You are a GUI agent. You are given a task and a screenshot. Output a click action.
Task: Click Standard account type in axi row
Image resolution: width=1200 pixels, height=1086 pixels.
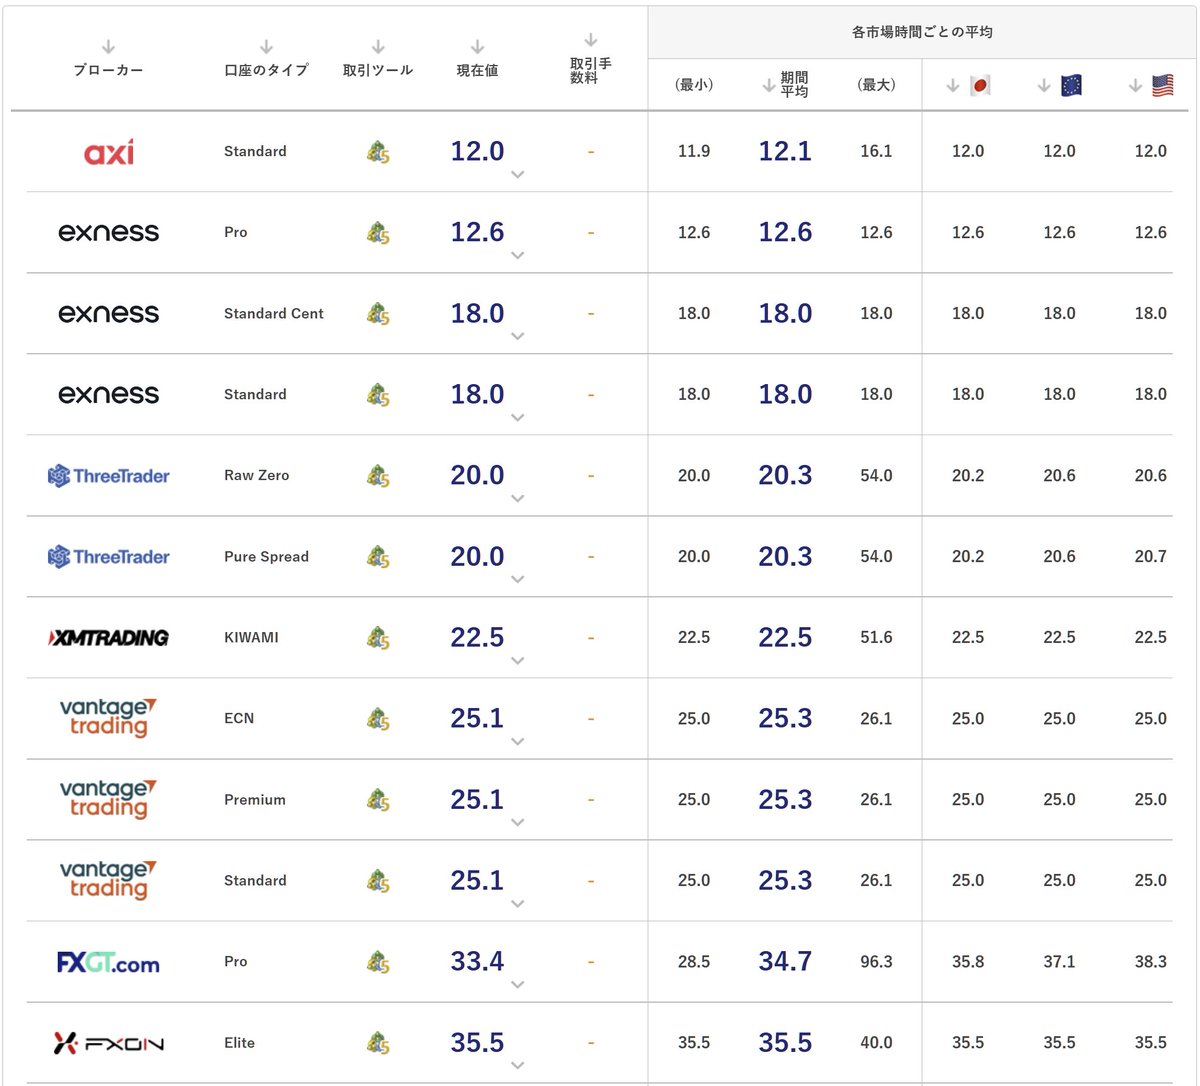(x=255, y=151)
